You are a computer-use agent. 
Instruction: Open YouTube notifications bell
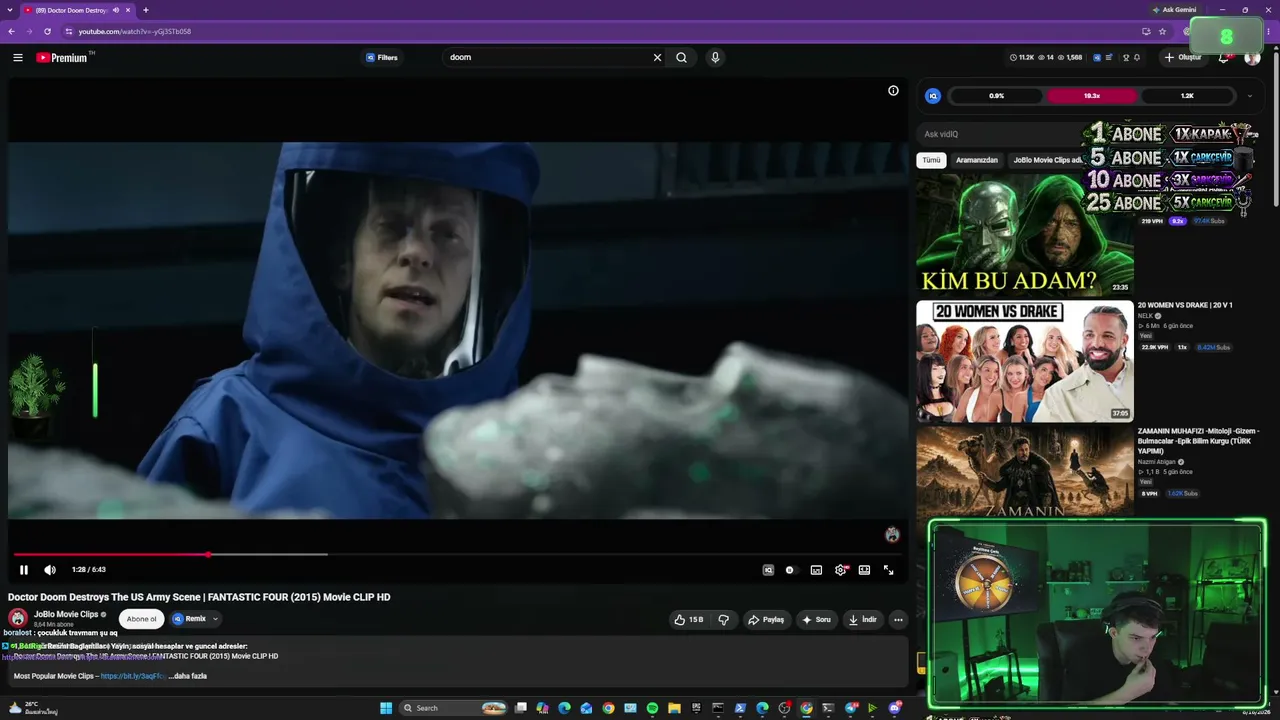tap(1223, 58)
